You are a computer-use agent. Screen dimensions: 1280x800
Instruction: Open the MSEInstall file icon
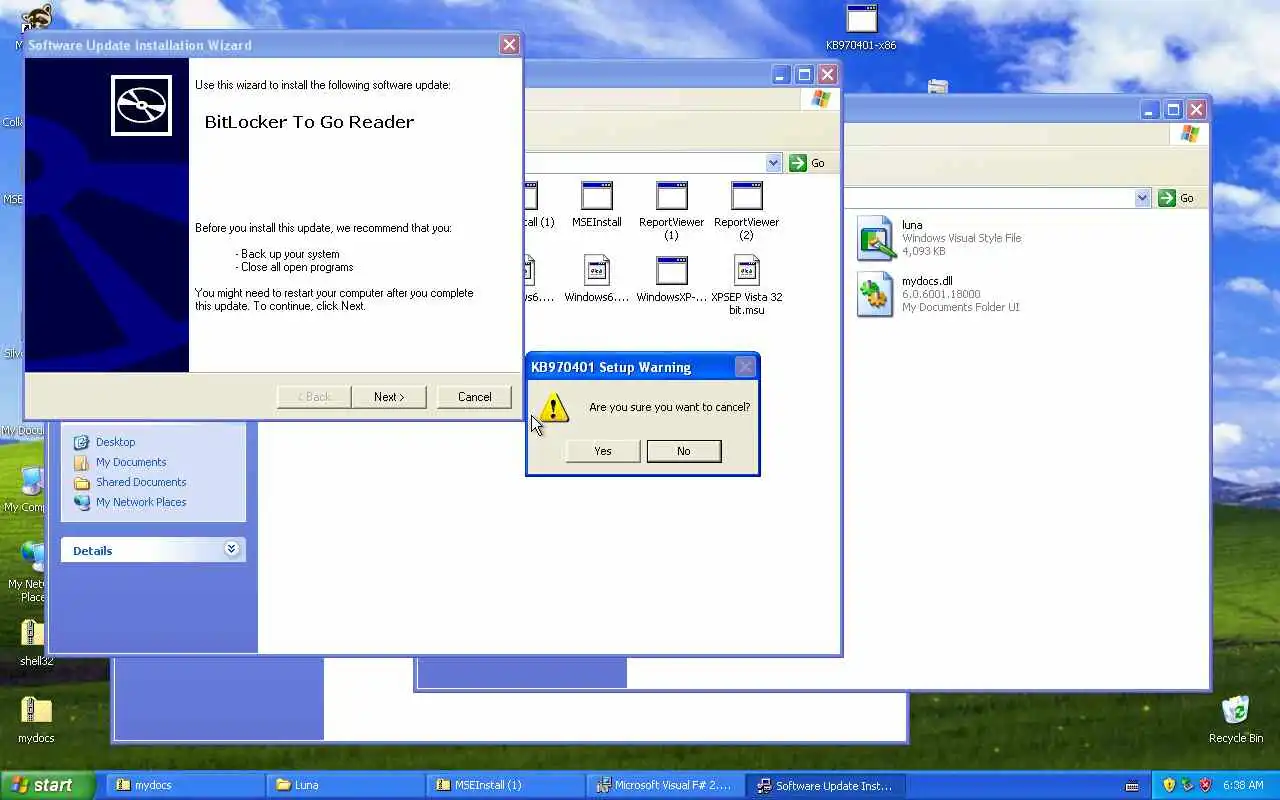point(597,196)
